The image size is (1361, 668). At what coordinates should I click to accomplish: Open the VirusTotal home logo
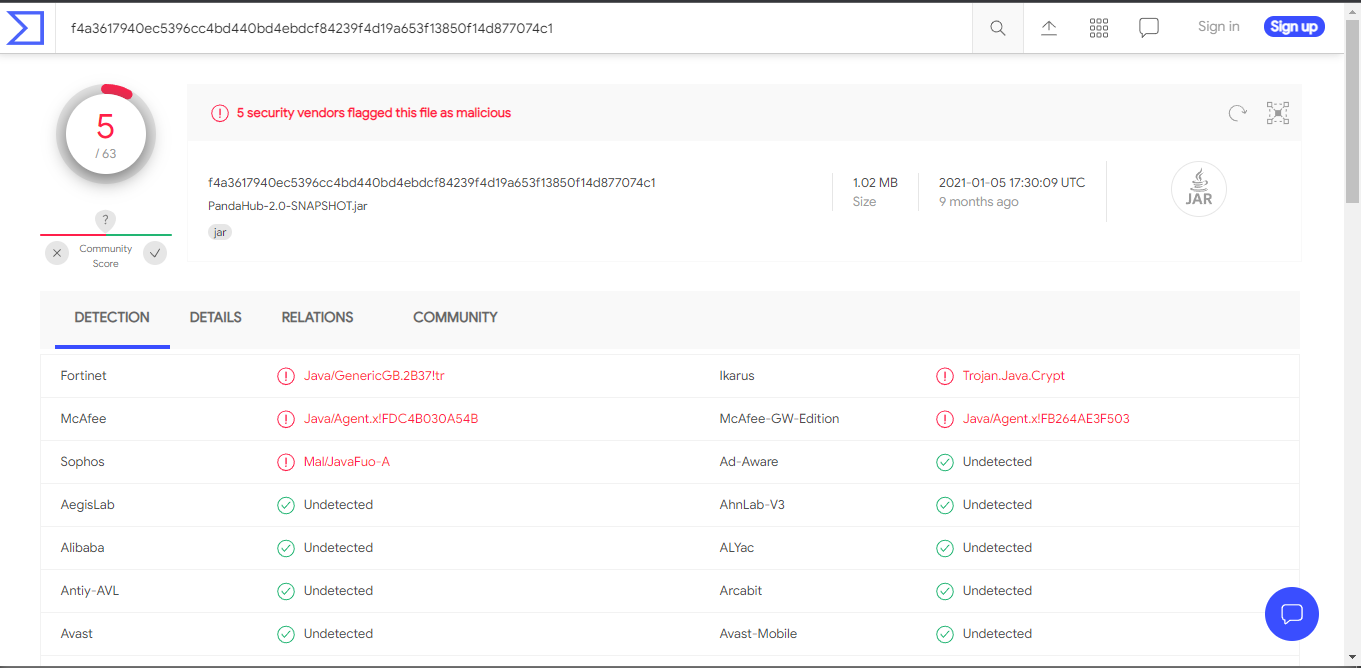25,28
